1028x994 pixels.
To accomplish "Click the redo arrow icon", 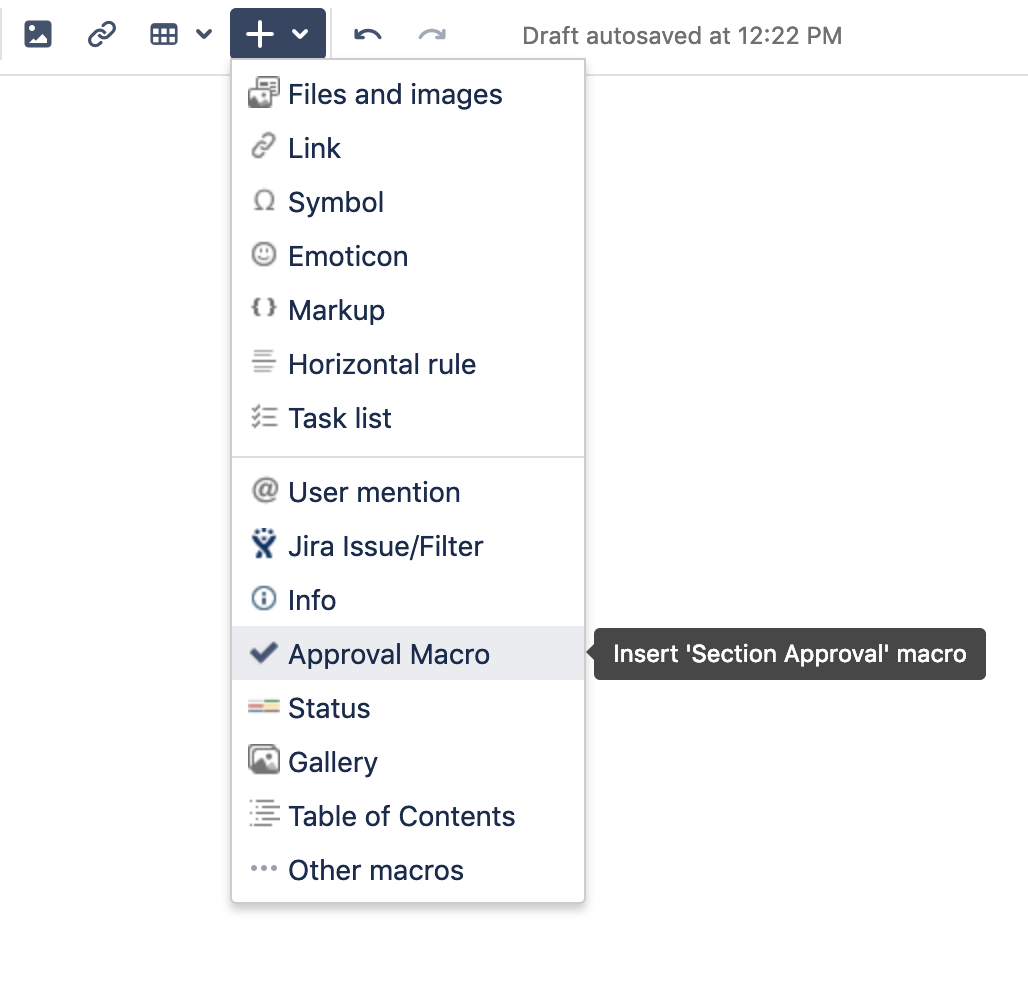I will (432, 35).
